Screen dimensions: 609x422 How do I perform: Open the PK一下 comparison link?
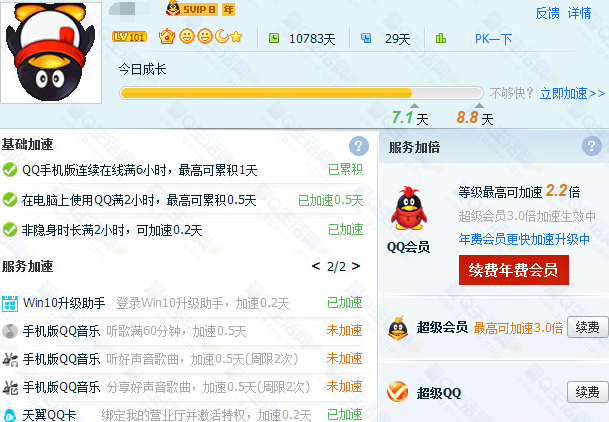(x=493, y=39)
